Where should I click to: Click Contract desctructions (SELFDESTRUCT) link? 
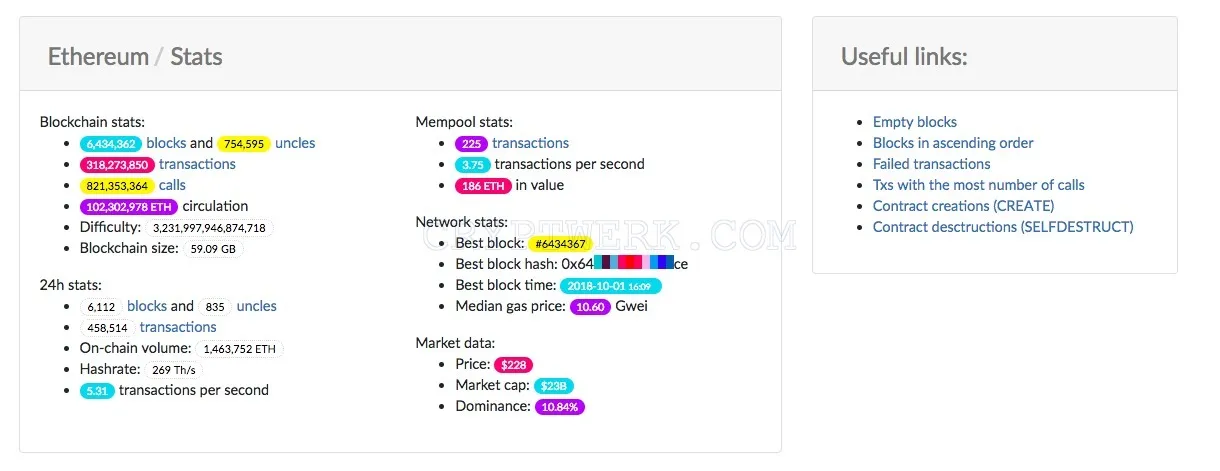[x=1003, y=227]
